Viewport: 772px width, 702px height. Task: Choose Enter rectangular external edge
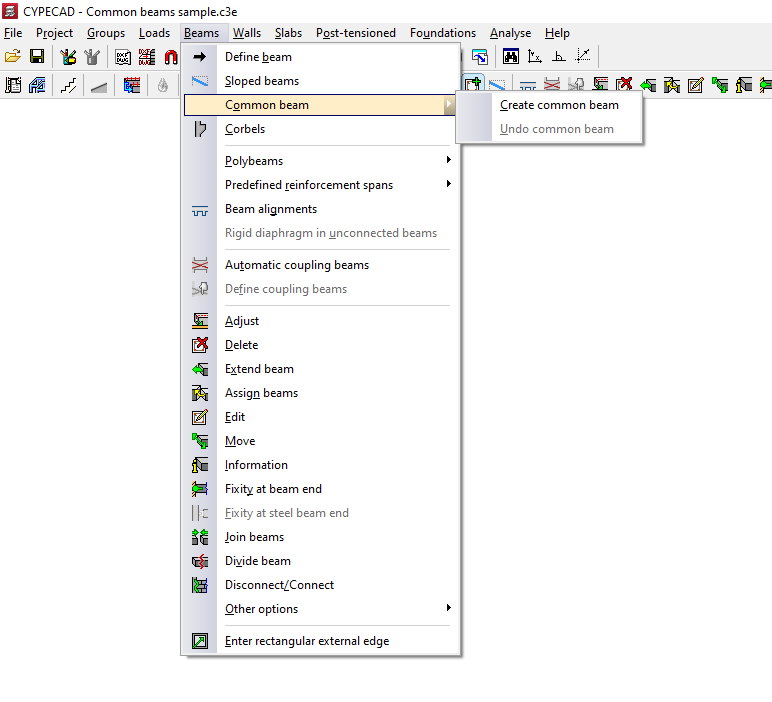point(307,641)
